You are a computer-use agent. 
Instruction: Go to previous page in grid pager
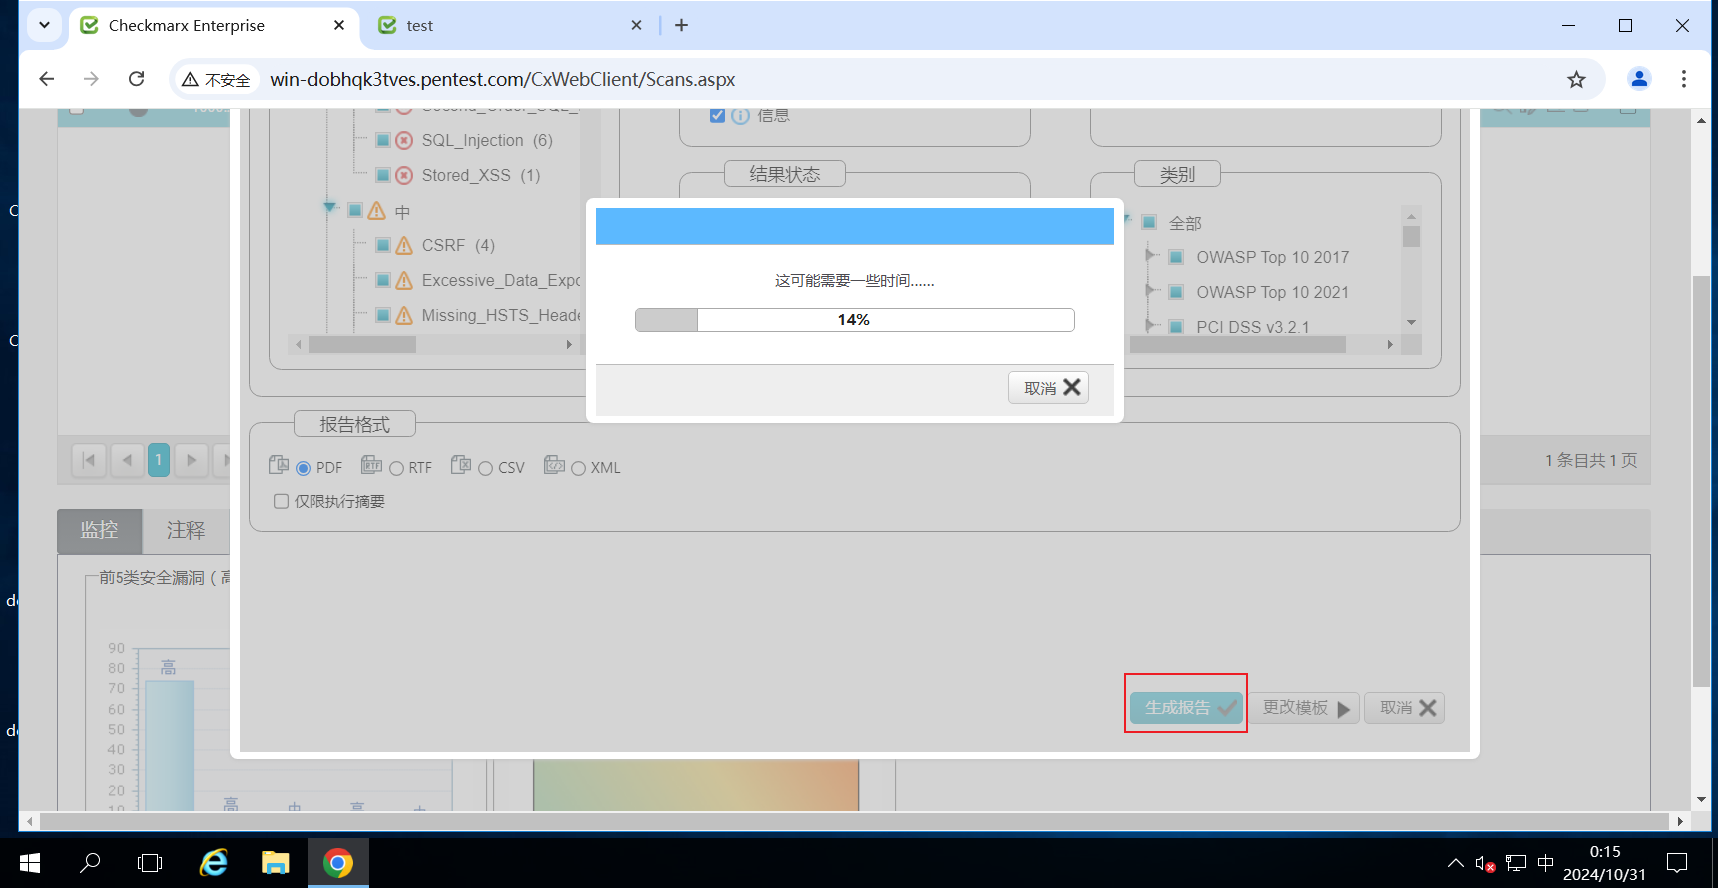127,460
